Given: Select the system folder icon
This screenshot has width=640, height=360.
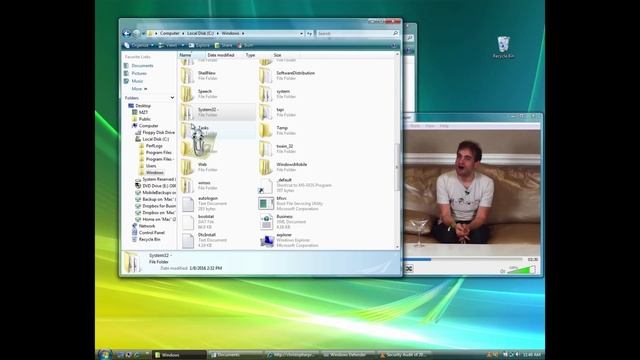Looking at the screenshot, I should click(266, 94).
